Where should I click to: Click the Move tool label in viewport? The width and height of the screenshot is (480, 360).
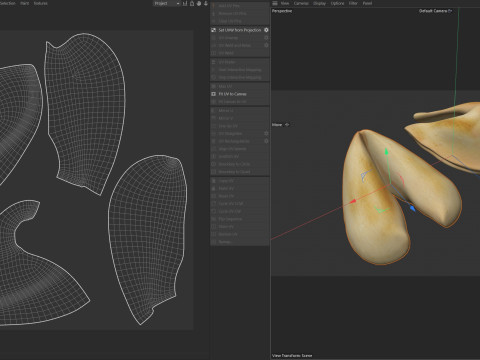(x=277, y=125)
